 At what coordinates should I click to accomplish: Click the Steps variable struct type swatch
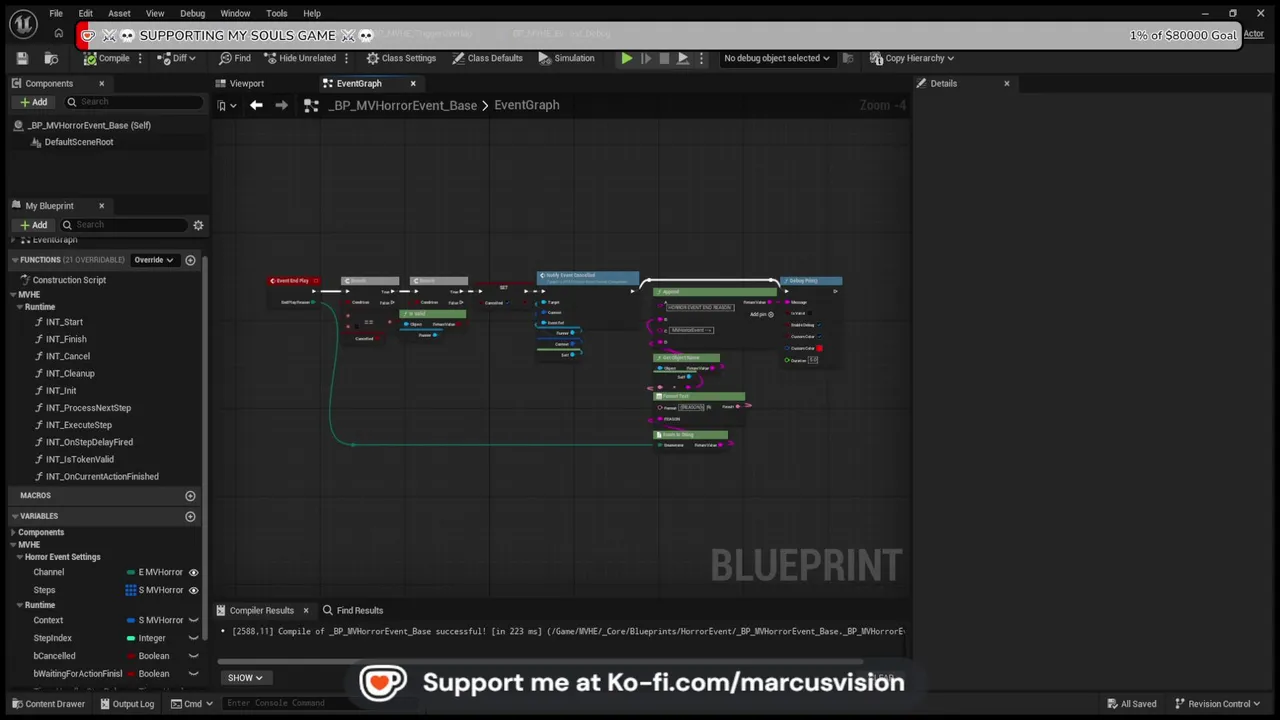pos(131,590)
